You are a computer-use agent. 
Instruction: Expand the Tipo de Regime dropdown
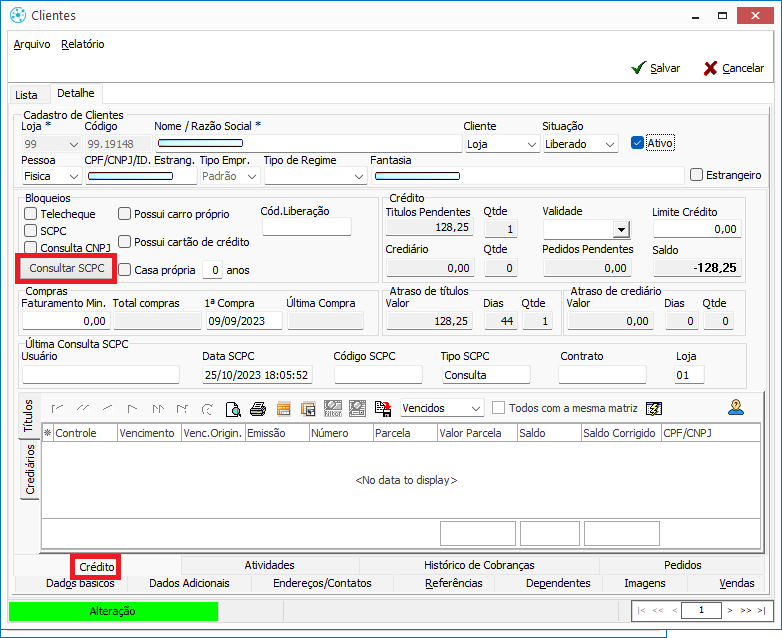click(359, 176)
